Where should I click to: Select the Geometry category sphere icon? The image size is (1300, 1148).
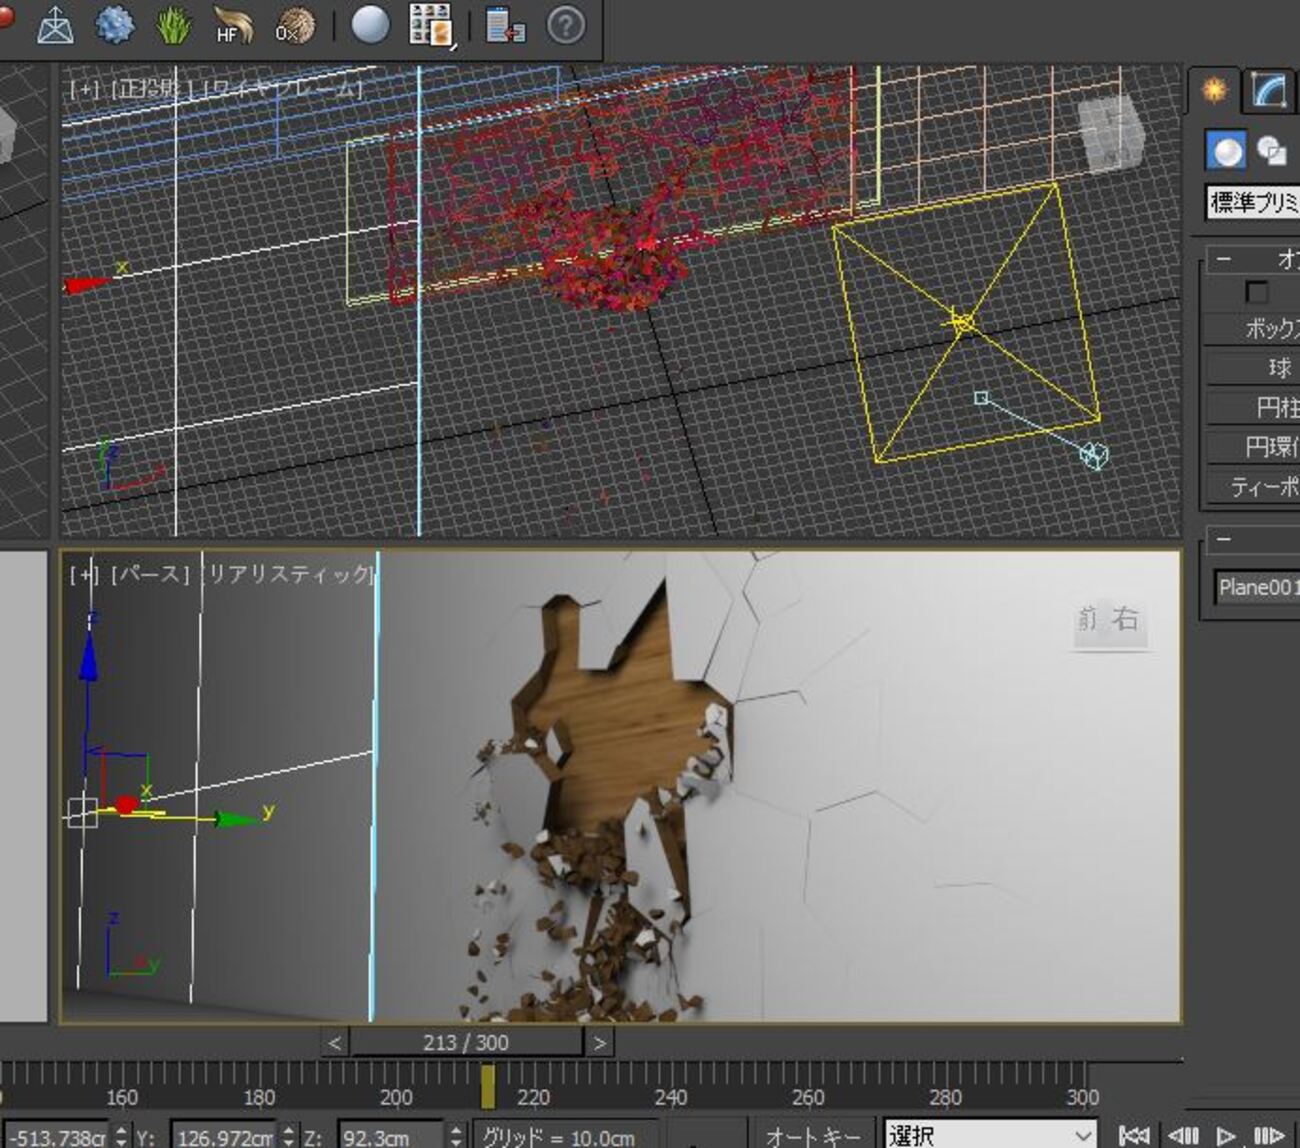[x=1226, y=151]
